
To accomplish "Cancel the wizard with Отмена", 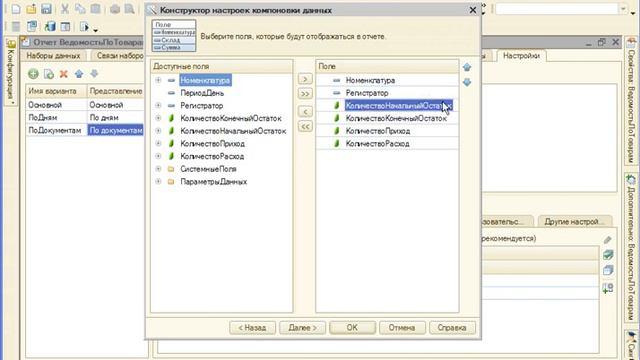I will tap(402, 328).
